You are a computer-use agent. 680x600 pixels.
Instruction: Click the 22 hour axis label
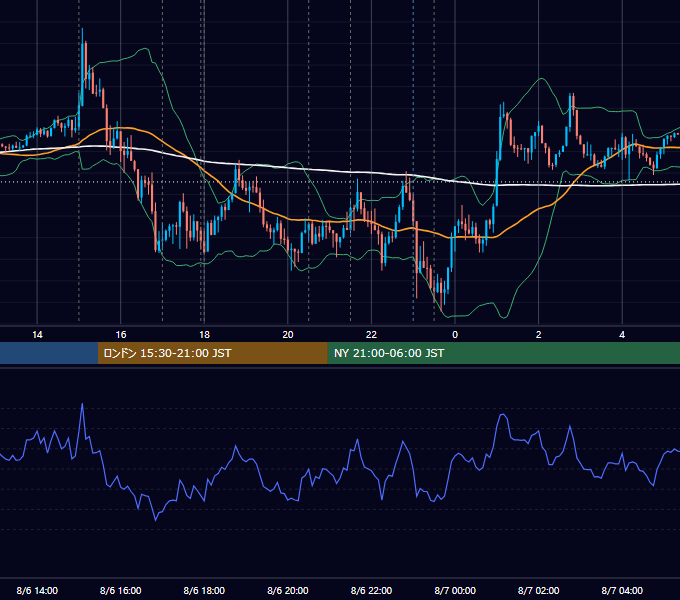(371, 335)
